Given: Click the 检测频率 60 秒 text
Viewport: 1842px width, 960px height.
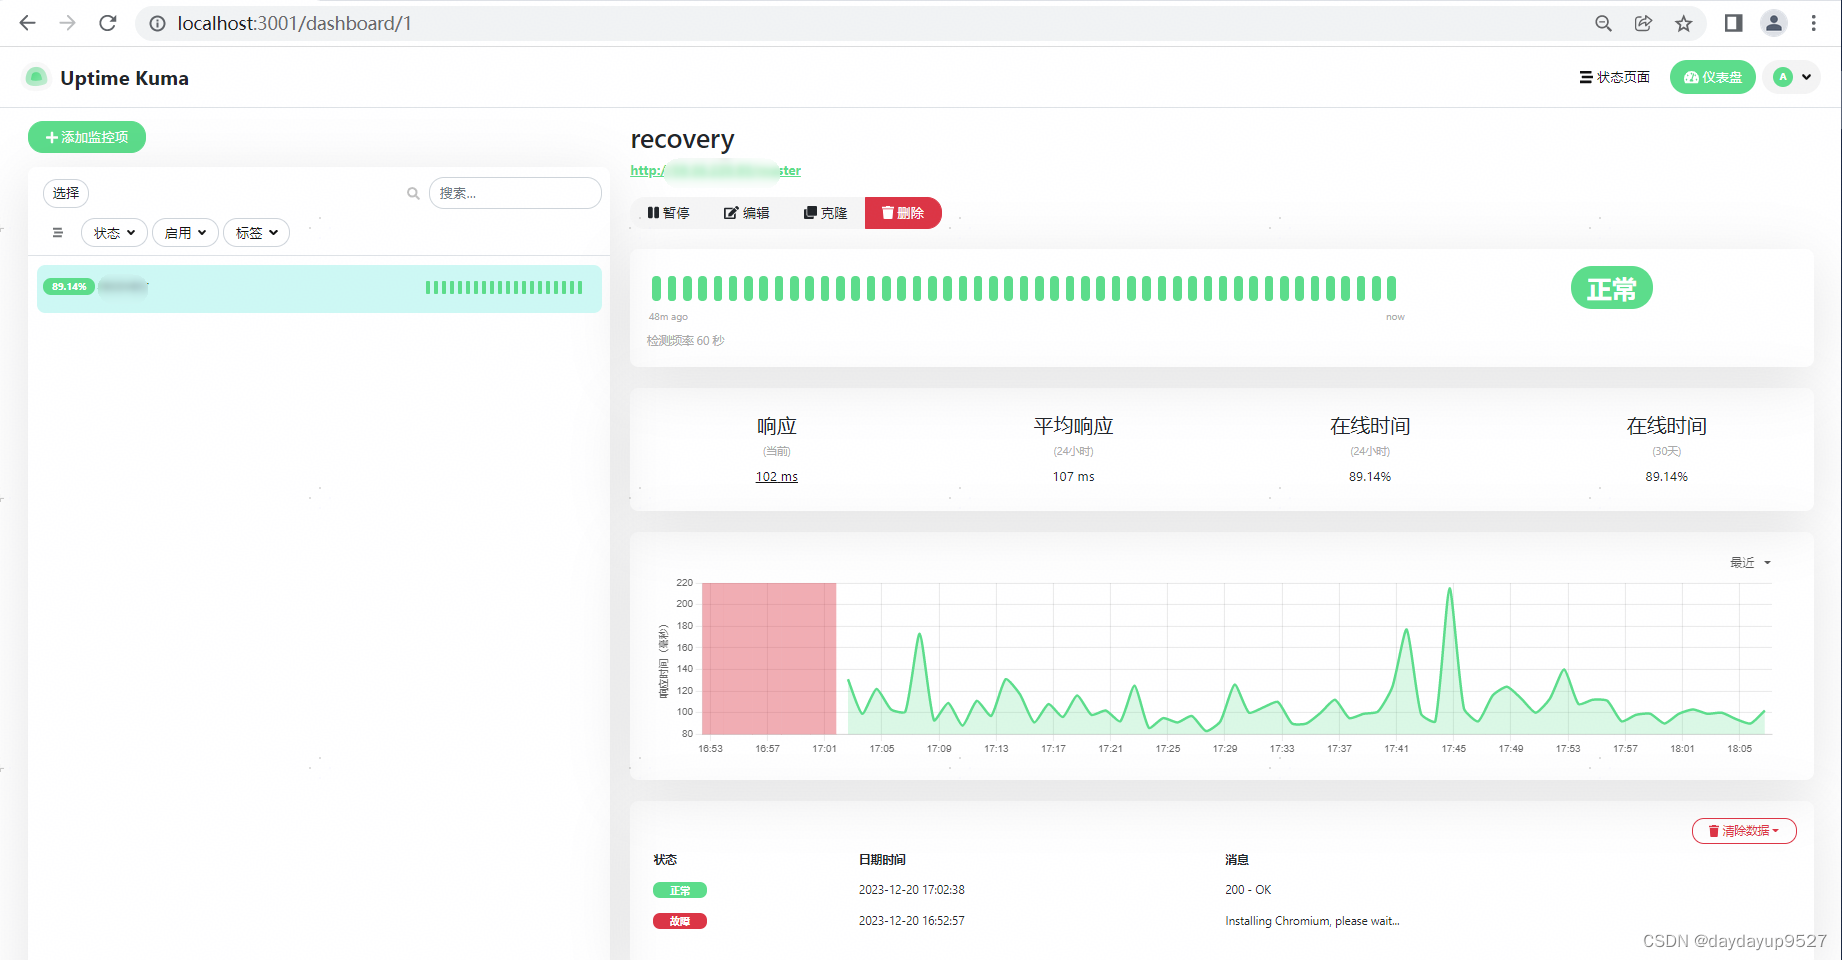Looking at the screenshot, I should click(x=685, y=341).
